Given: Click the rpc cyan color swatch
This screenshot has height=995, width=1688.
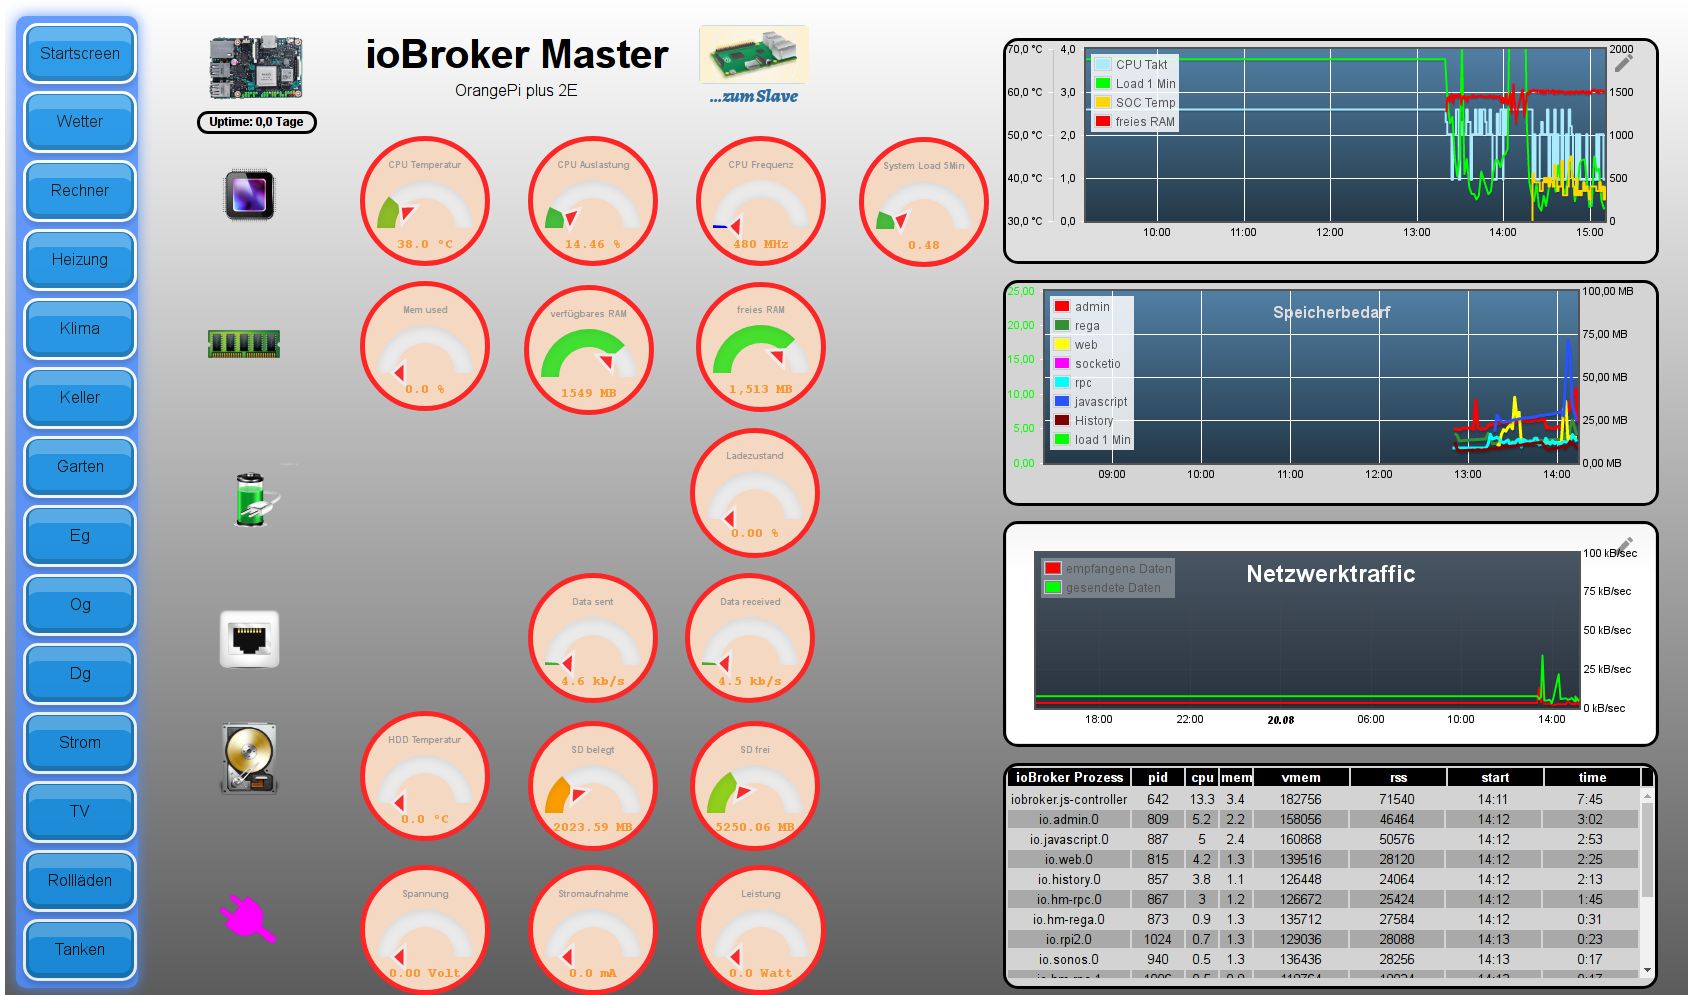Looking at the screenshot, I should coord(1062,383).
